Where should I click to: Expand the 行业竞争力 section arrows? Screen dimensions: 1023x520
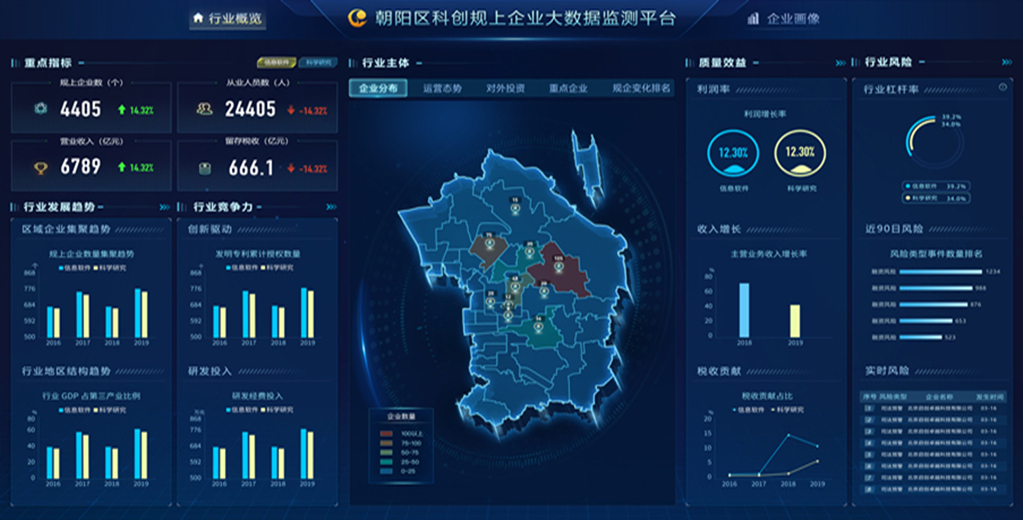331,207
